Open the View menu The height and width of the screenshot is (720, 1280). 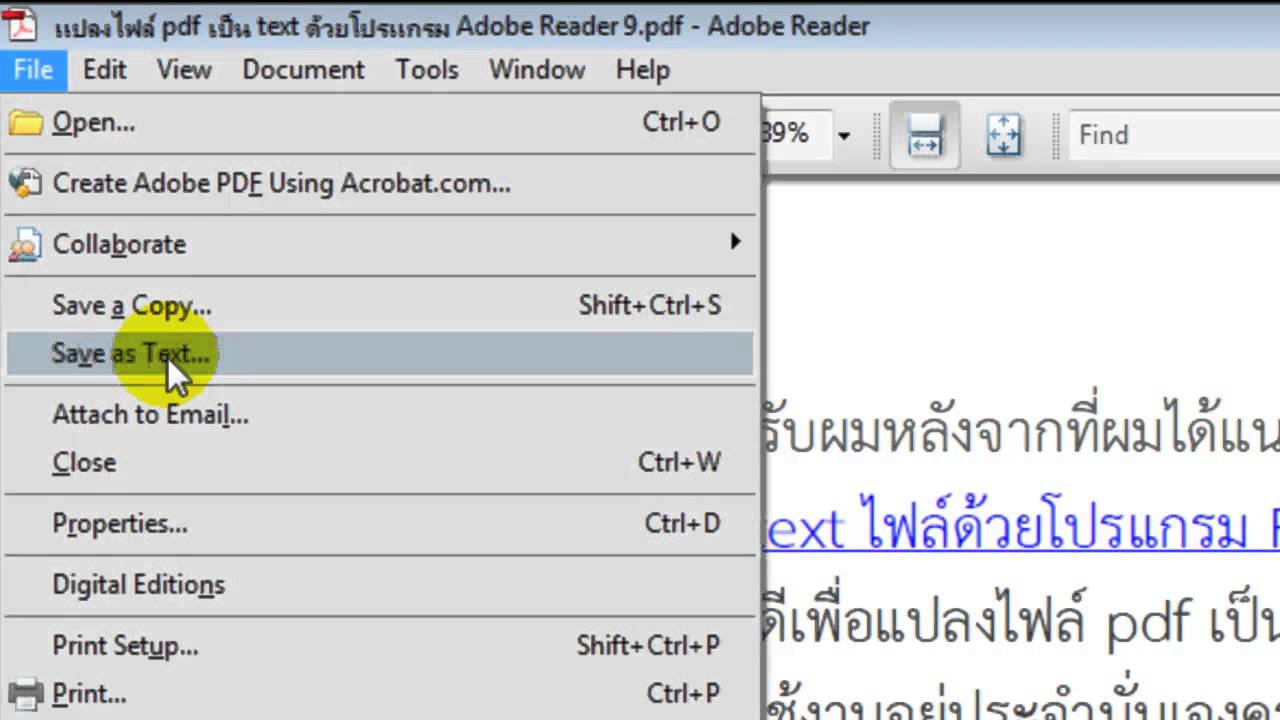click(184, 70)
